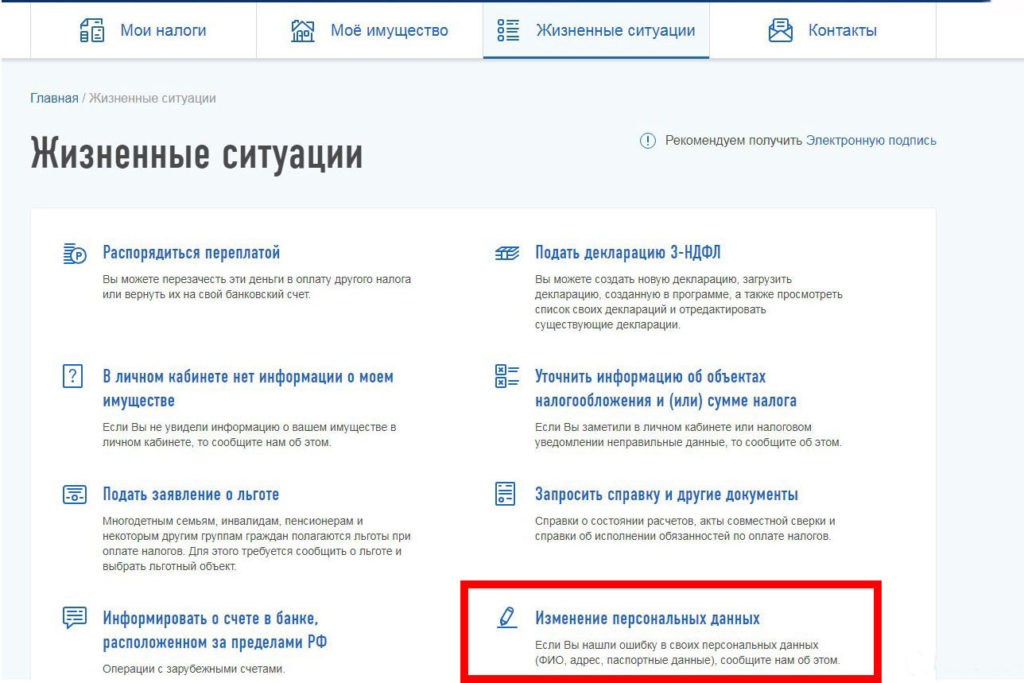Click the ruble coins icon for Распорядиться переплатой
The image size is (1024, 683).
pos(75,254)
